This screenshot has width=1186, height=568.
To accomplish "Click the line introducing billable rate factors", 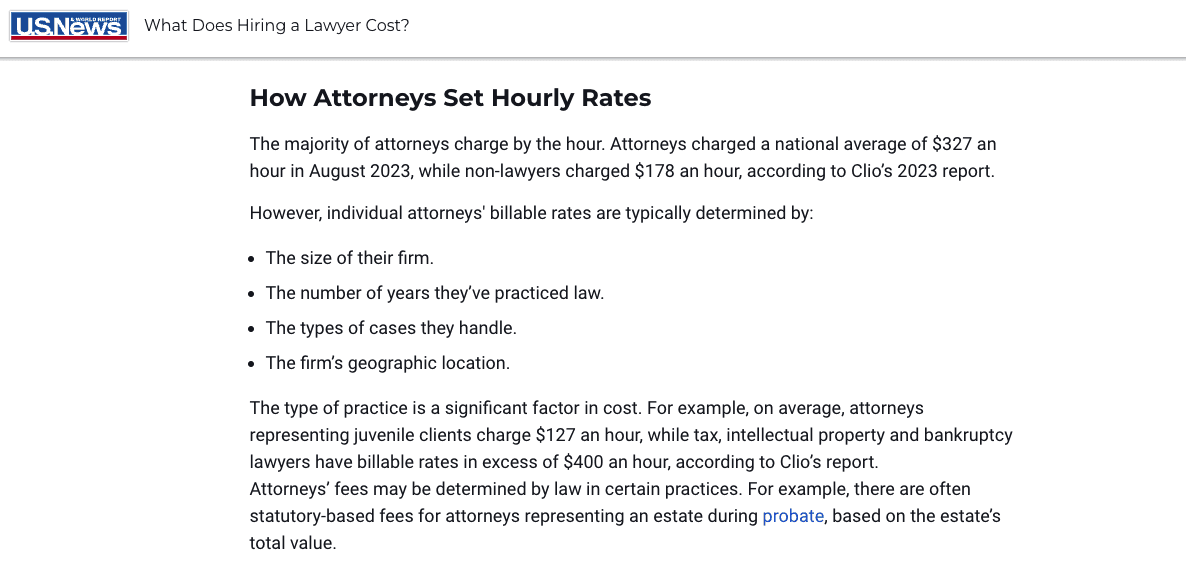I will 531,214.
